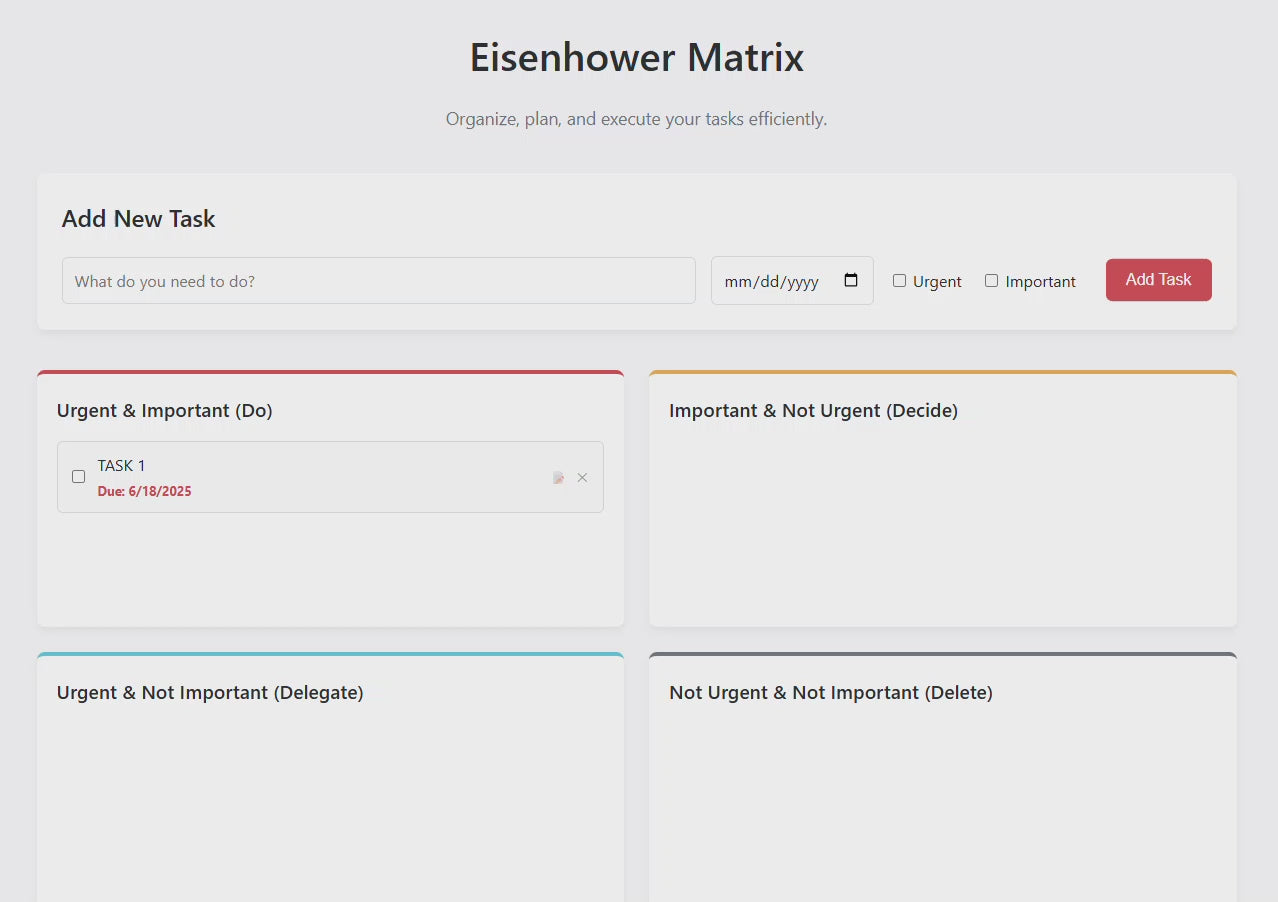The image size is (1278, 902).
Task: Focus the 'What do you need to do?' field
Action: [378, 281]
